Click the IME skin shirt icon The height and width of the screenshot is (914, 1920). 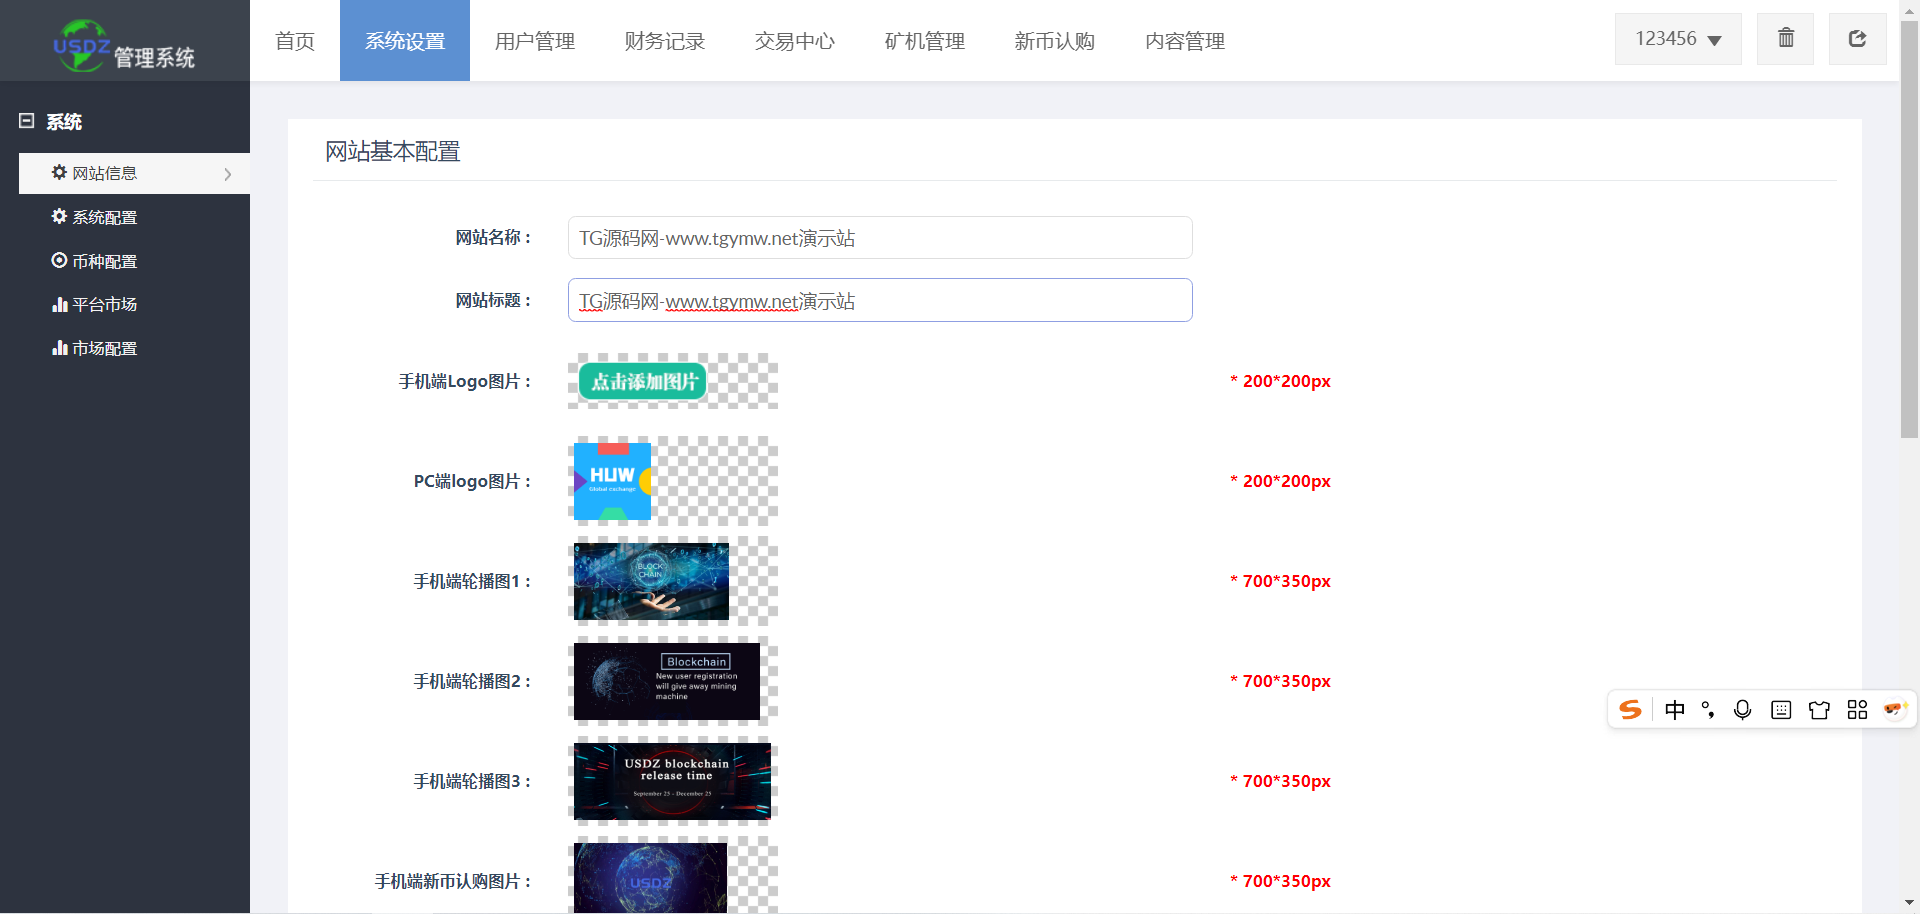1819,710
